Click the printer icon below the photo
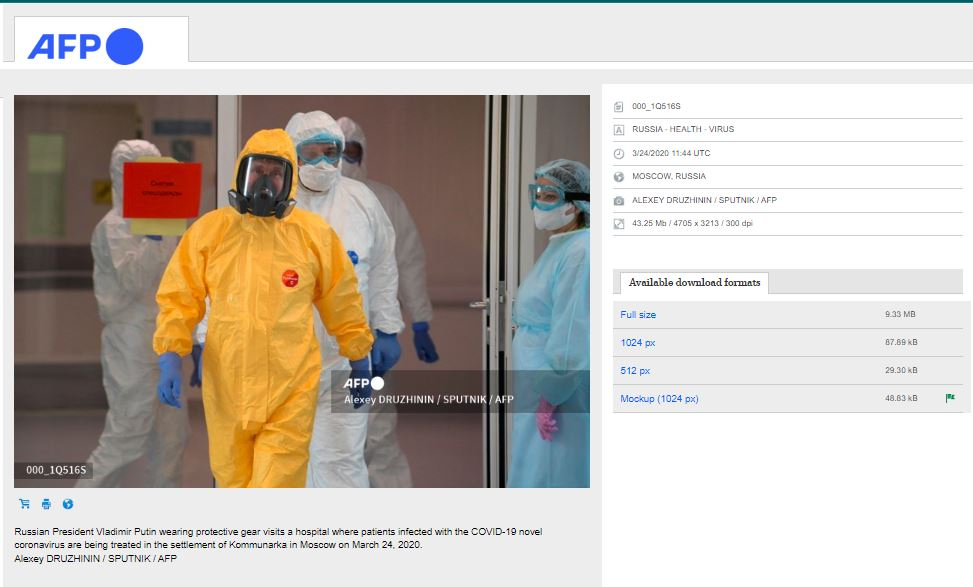This screenshot has height=587, width=973. 46,504
